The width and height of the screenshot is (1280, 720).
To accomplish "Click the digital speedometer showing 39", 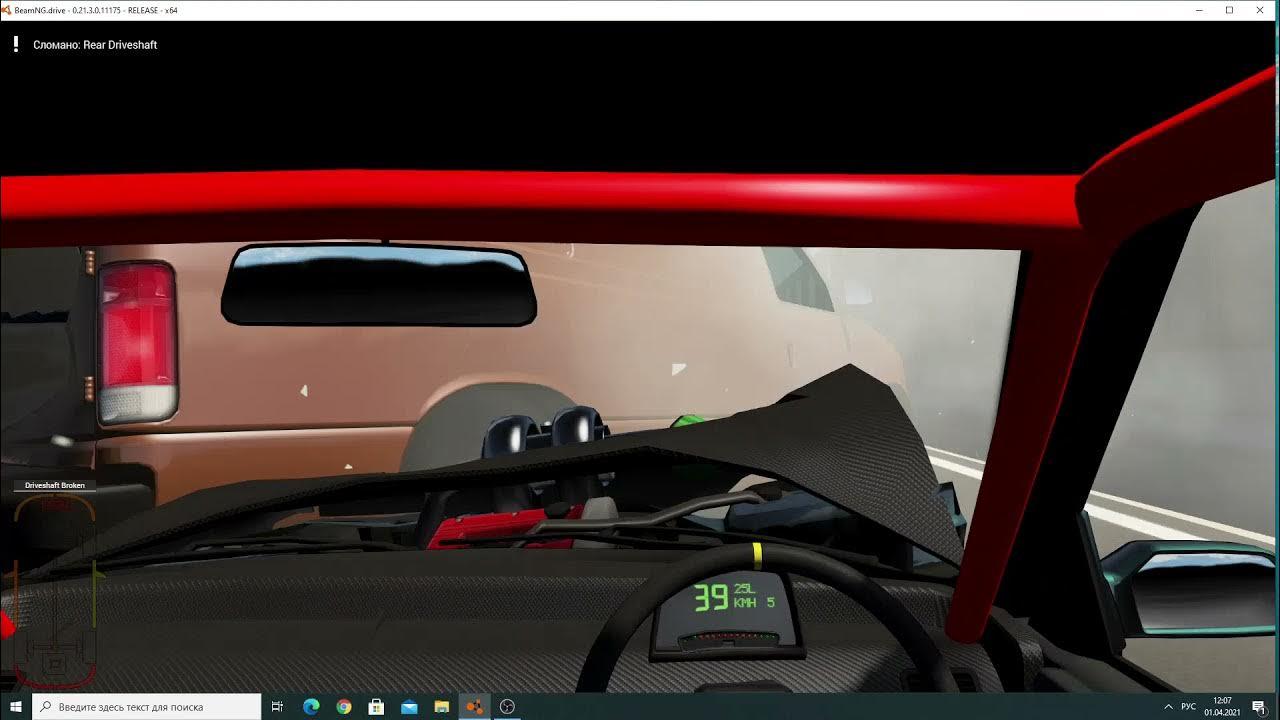I will pos(711,598).
